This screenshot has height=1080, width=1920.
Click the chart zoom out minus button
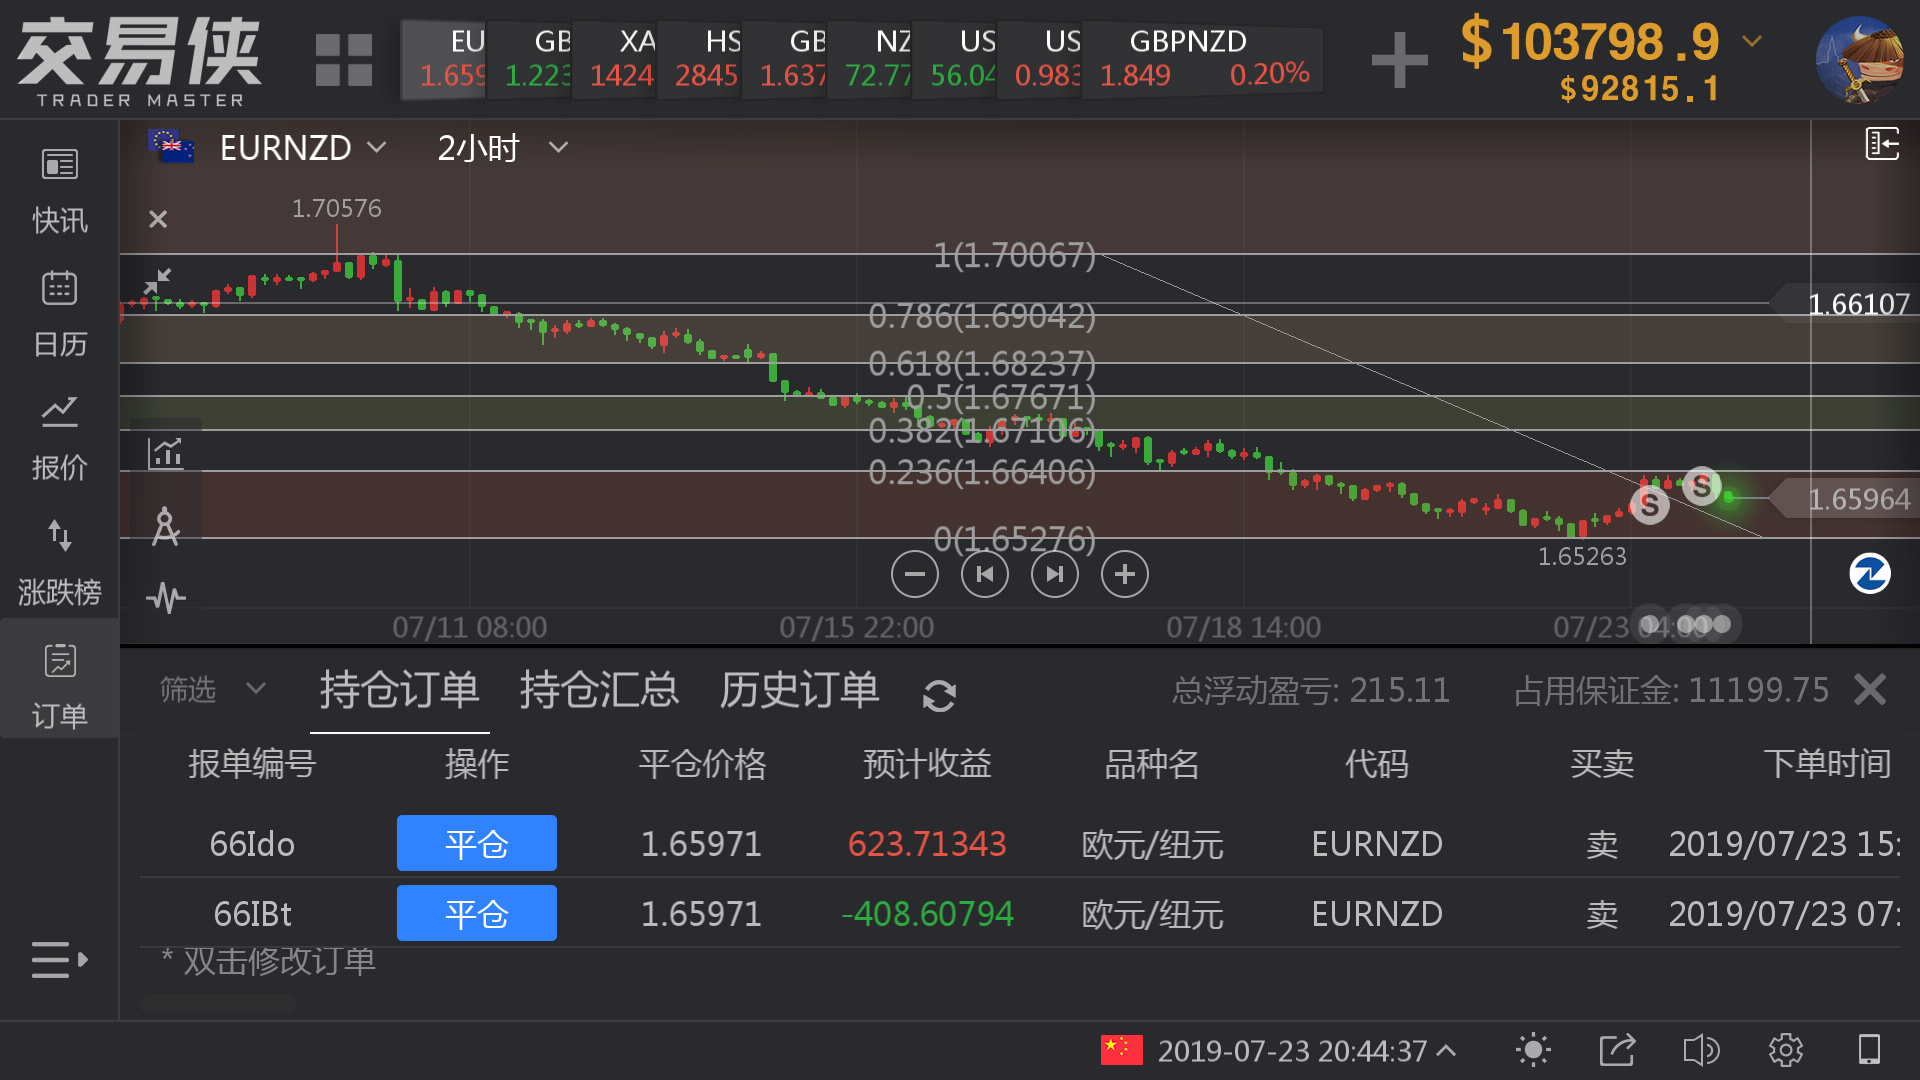pyautogui.click(x=914, y=574)
